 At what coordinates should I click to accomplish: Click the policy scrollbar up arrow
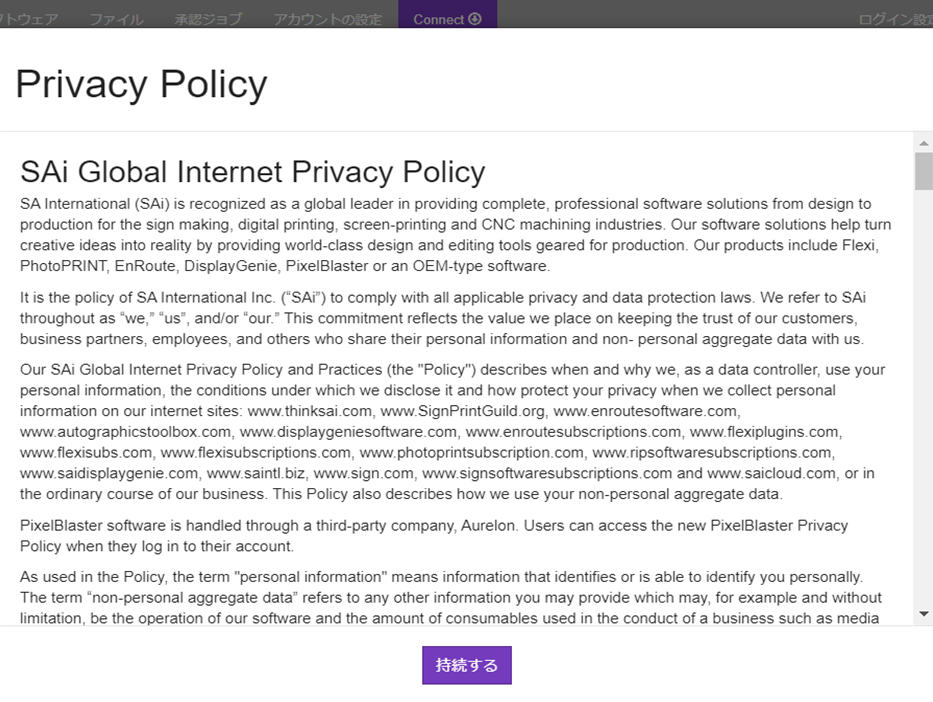point(924,144)
